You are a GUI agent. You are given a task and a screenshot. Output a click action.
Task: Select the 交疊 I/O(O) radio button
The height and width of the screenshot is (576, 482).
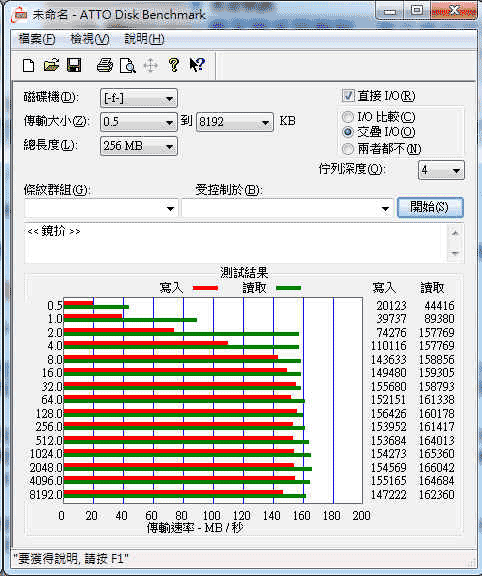coord(348,132)
